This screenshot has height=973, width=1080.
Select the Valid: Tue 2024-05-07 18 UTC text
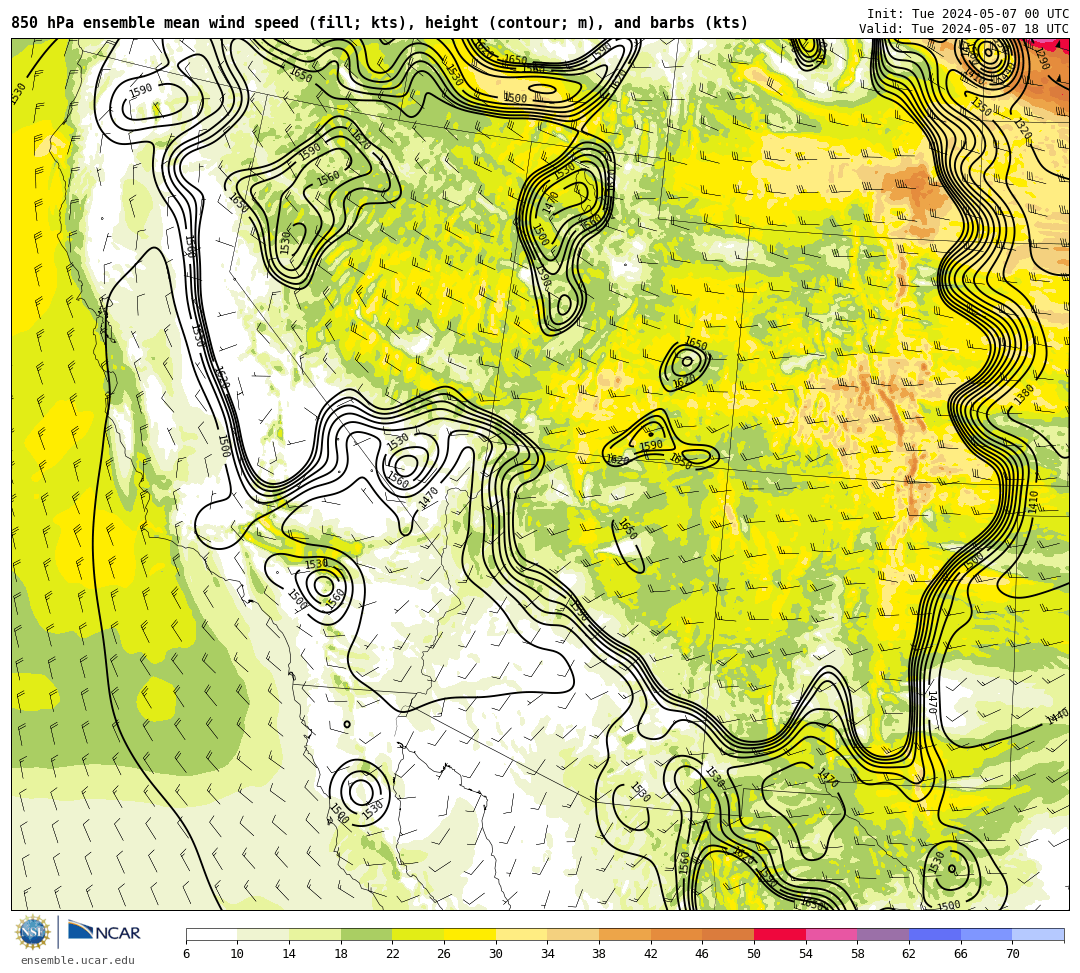(x=964, y=29)
